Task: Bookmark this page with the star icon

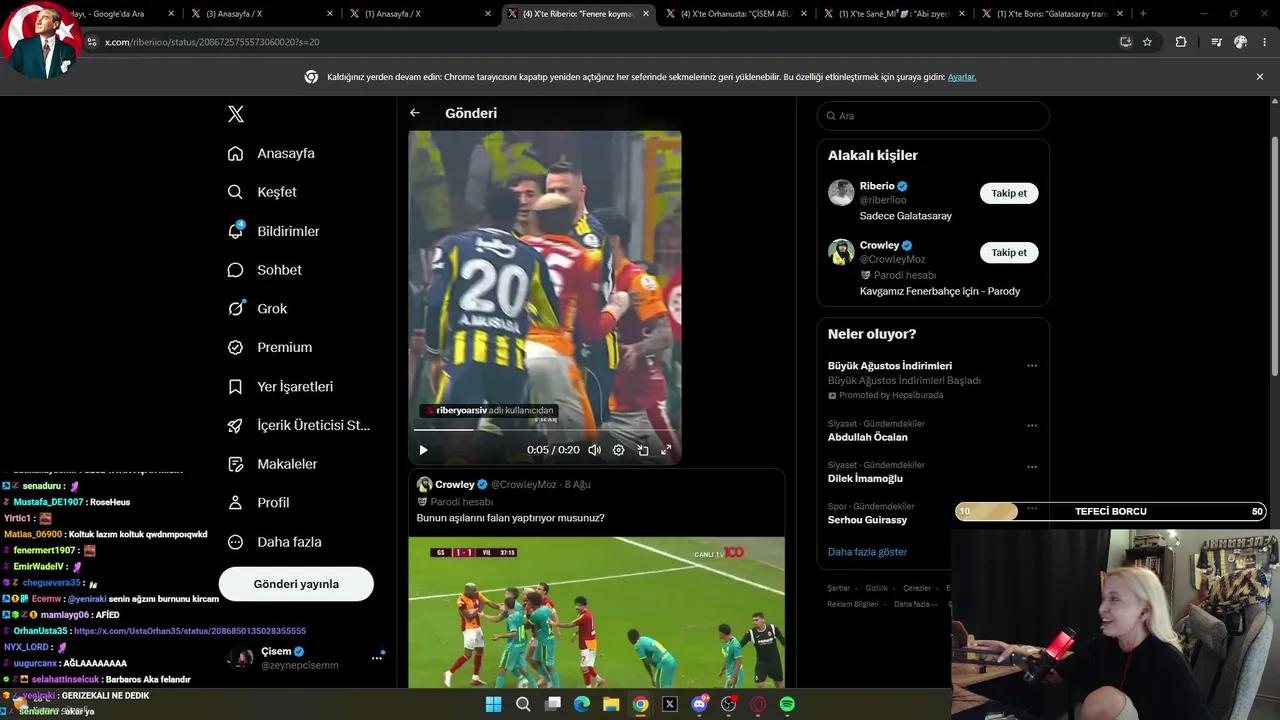Action: 1147,42
